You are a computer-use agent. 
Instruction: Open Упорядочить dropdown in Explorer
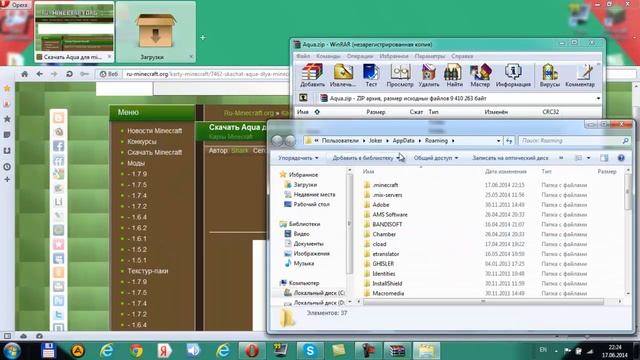(298, 158)
